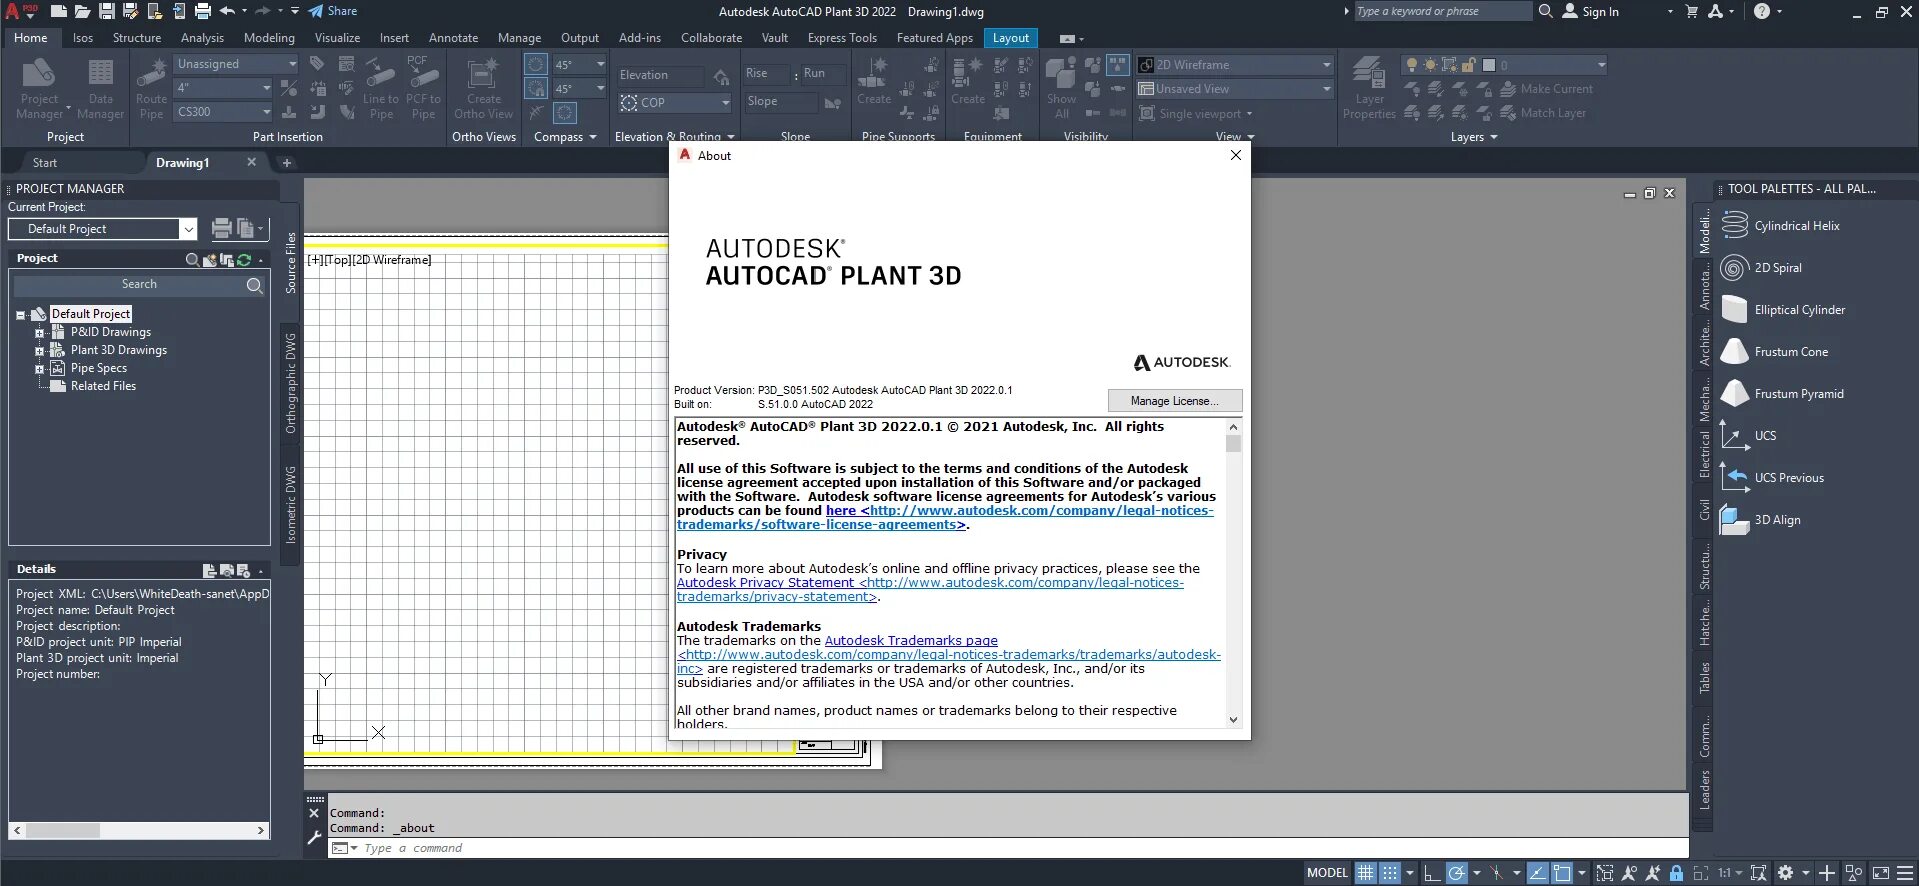
Task: Open the software license agreements link
Action: click(x=945, y=517)
